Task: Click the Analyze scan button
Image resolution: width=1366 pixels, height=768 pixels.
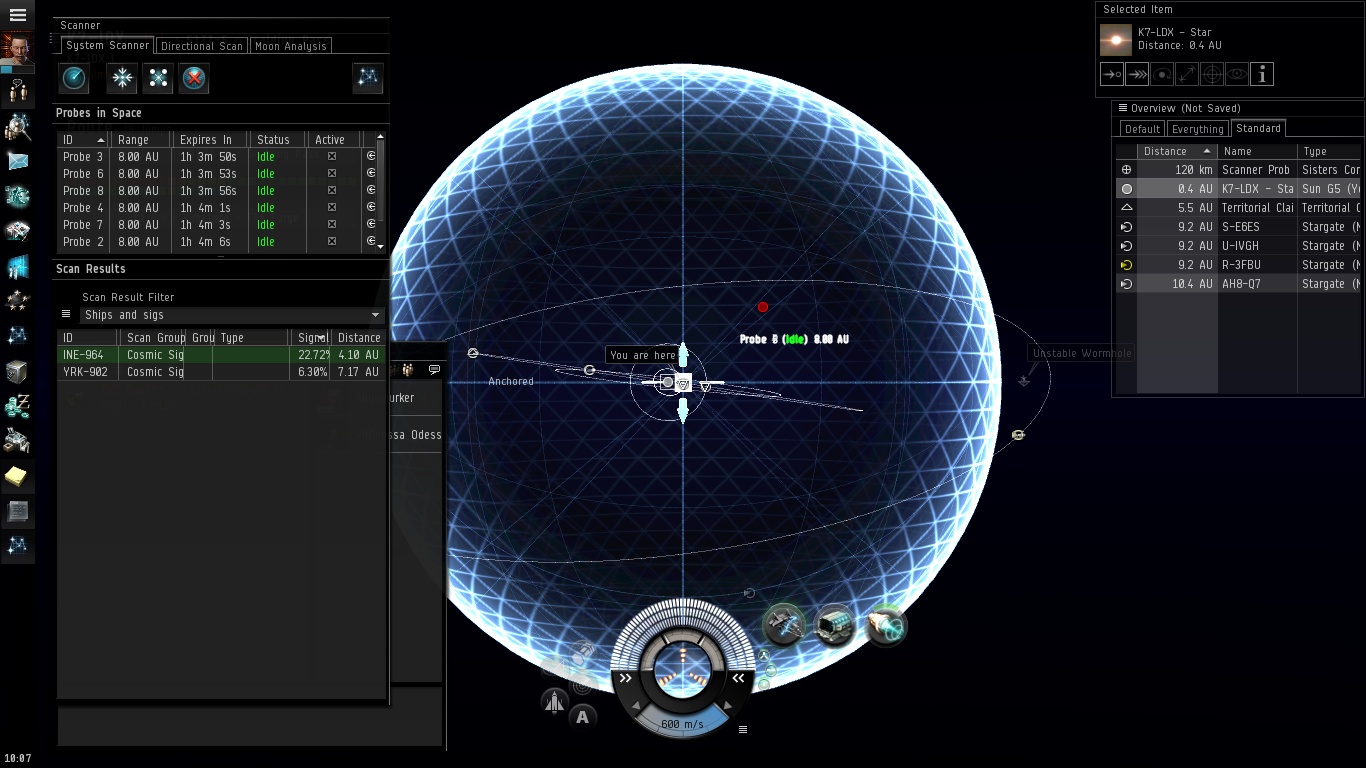Action: (x=75, y=78)
